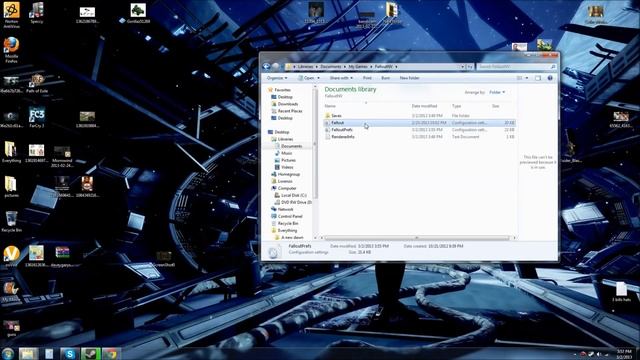Image resolution: width=640 pixels, height=360 pixels.
Task: Select the Fallout configuration file
Action: coord(420,123)
